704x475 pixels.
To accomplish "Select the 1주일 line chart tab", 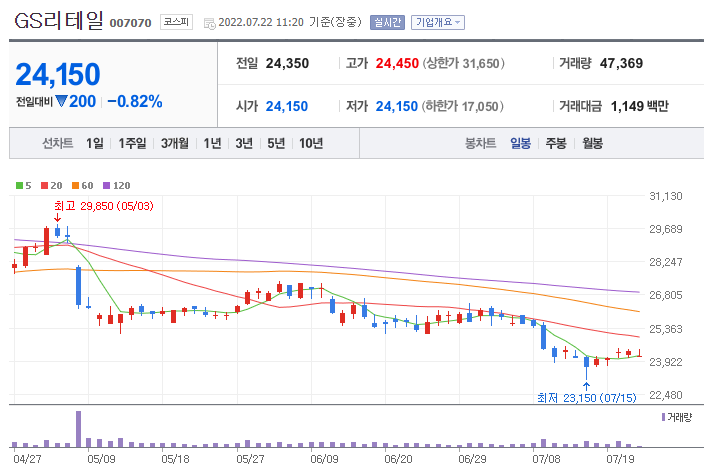I will tap(132, 143).
